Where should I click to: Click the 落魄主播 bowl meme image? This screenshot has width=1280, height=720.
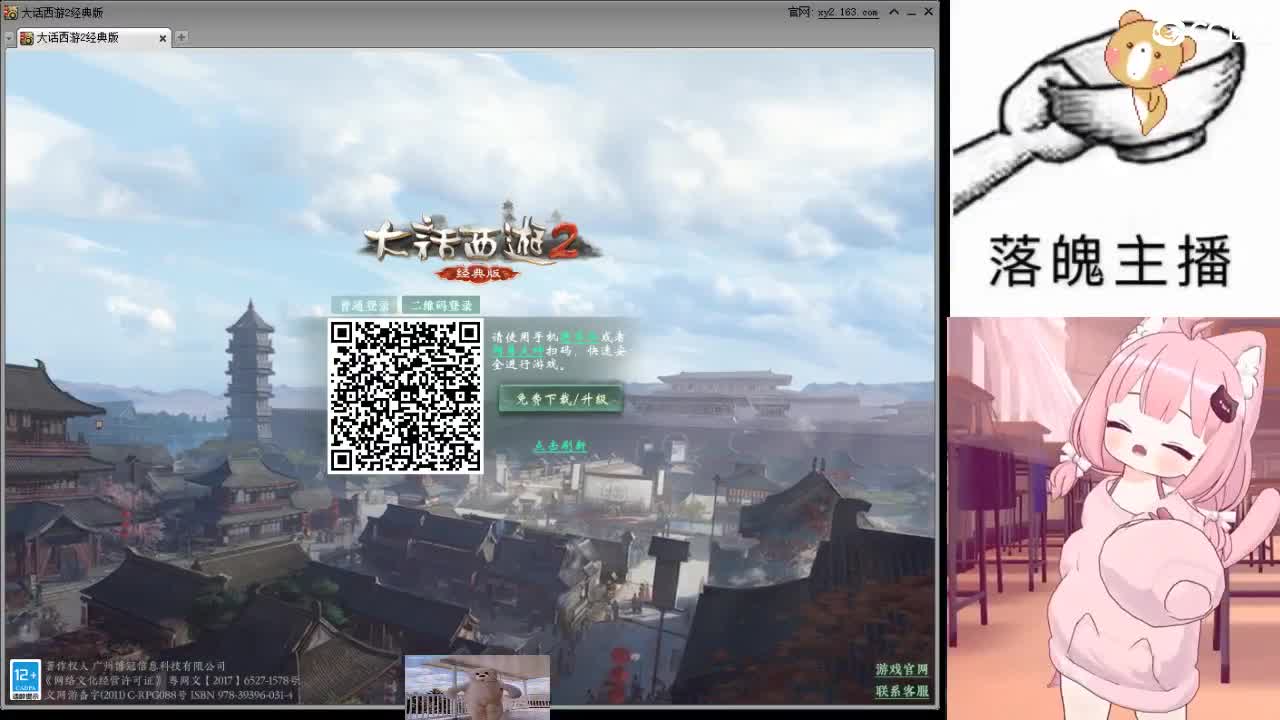[x=1114, y=157]
